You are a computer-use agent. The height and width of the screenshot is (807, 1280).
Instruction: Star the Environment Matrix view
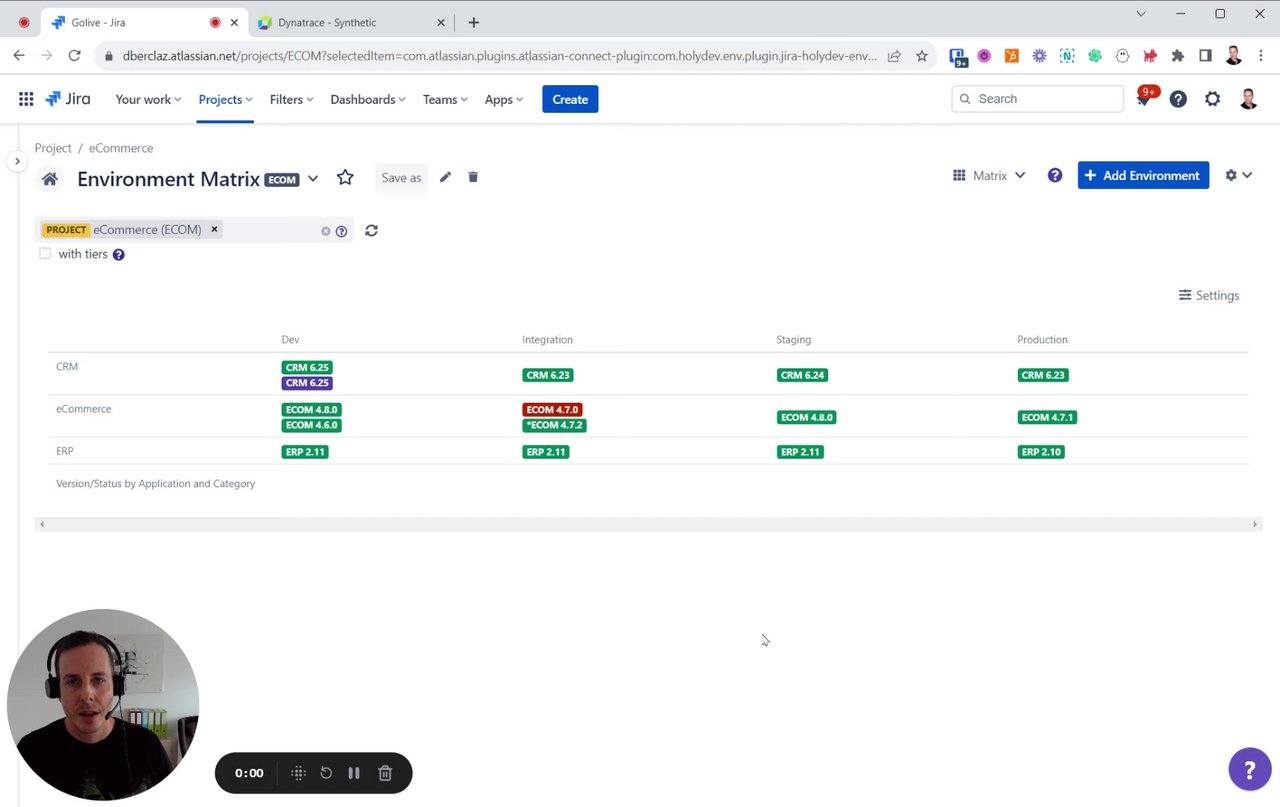coord(345,177)
